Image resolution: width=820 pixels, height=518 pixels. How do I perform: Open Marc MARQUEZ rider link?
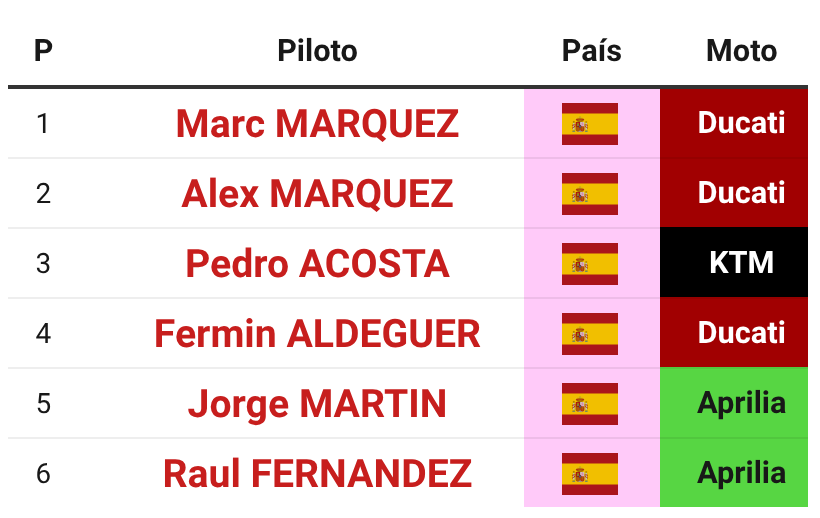pos(317,124)
